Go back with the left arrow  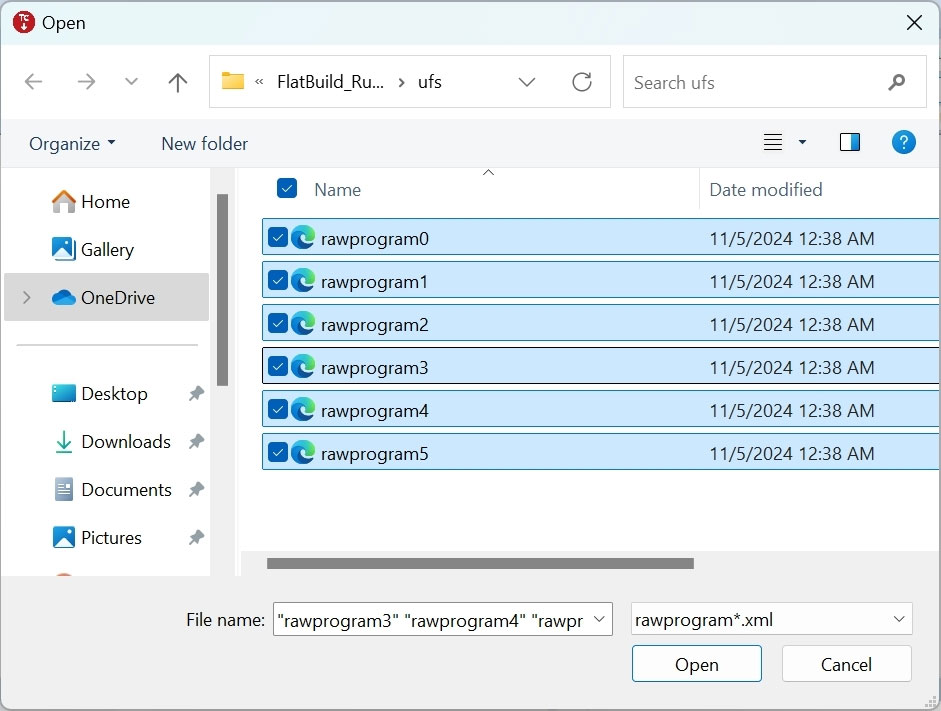(x=34, y=82)
